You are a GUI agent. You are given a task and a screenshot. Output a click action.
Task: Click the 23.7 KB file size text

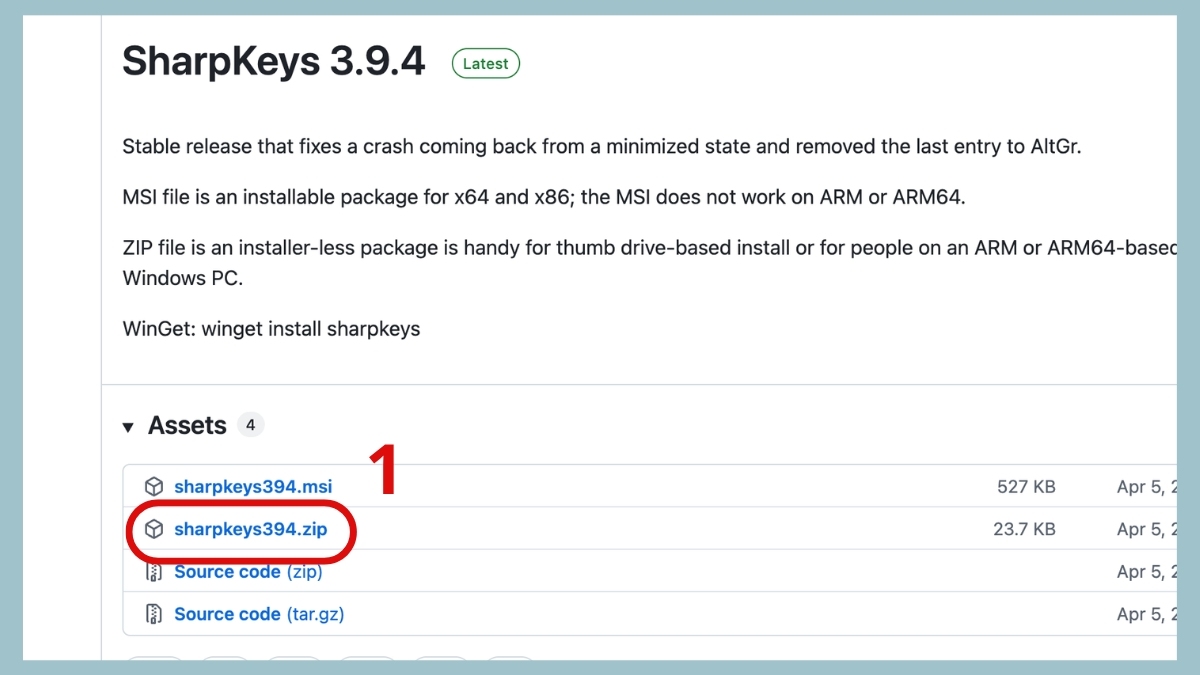[1024, 529]
